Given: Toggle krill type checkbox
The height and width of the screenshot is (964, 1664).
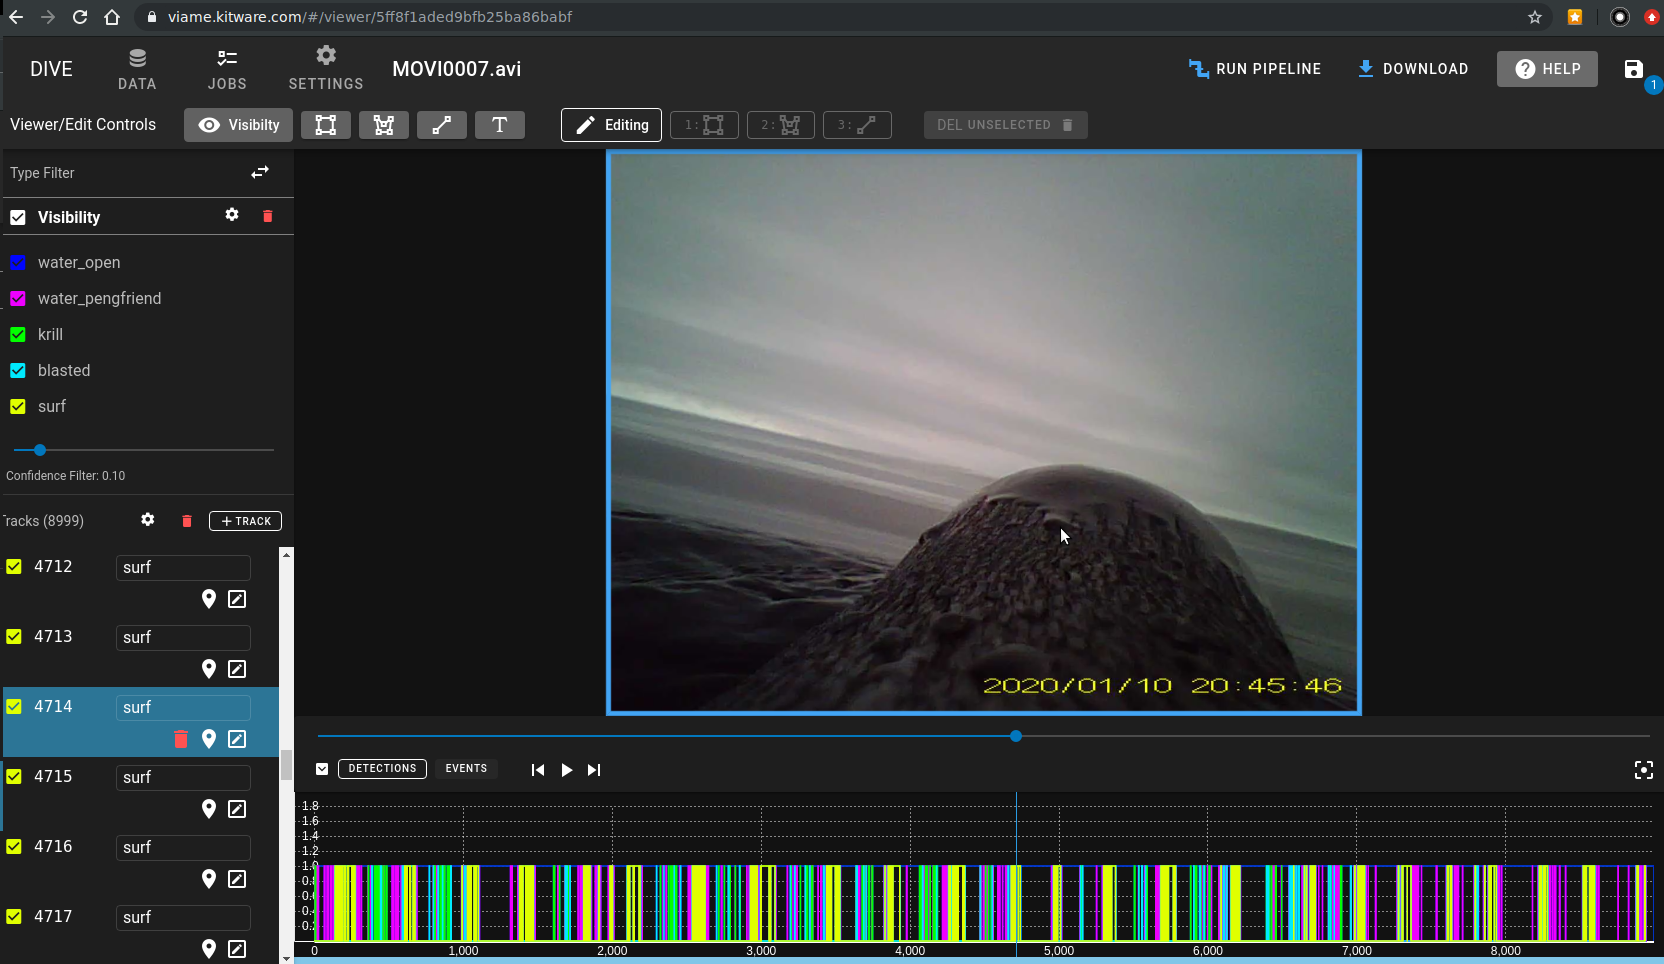Looking at the screenshot, I should (18, 335).
